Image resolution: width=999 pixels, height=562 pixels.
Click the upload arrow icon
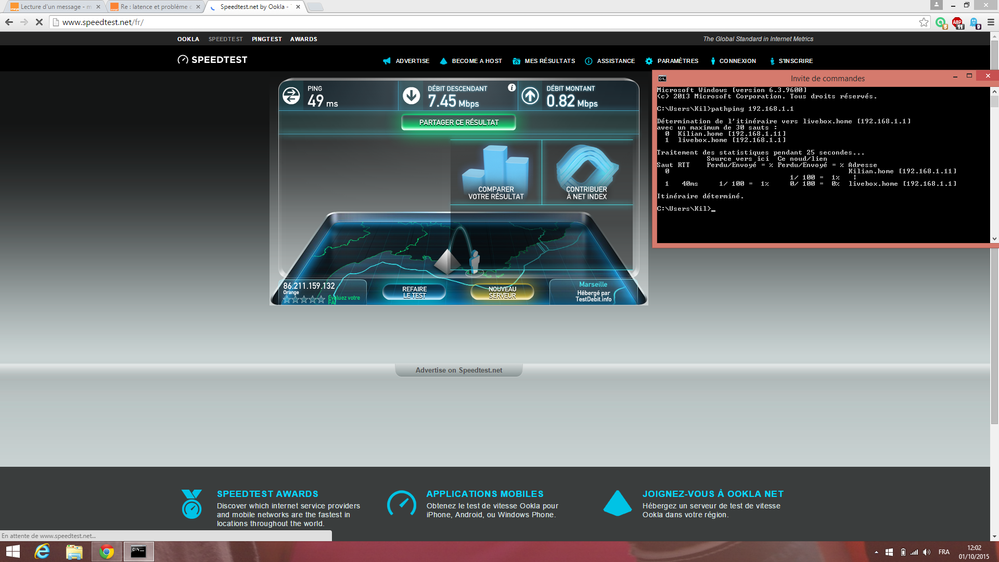coord(530,96)
